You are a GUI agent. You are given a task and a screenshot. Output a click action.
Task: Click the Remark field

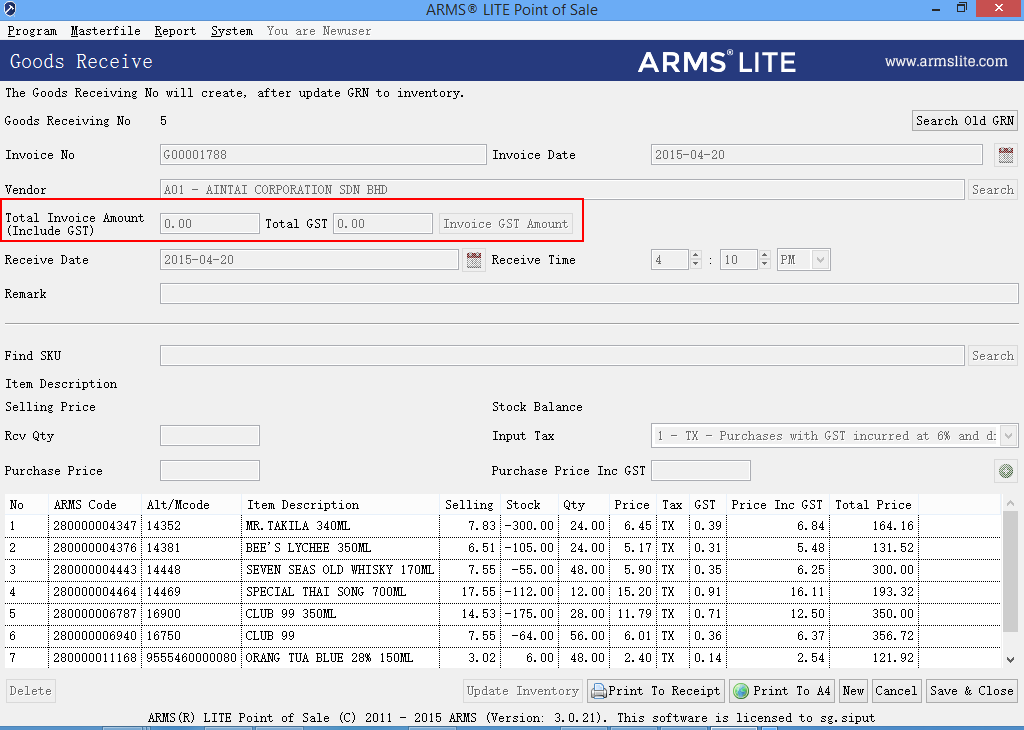589,294
